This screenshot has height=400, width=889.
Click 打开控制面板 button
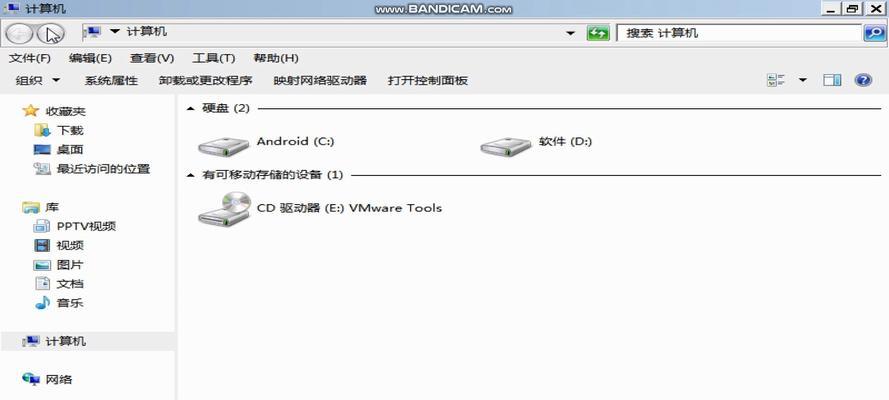point(428,80)
